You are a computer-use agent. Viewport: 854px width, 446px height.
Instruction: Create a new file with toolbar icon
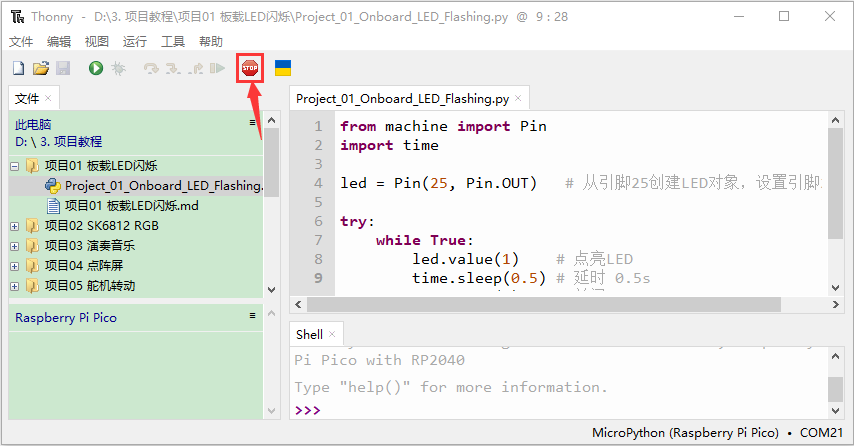[x=19, y=68]
